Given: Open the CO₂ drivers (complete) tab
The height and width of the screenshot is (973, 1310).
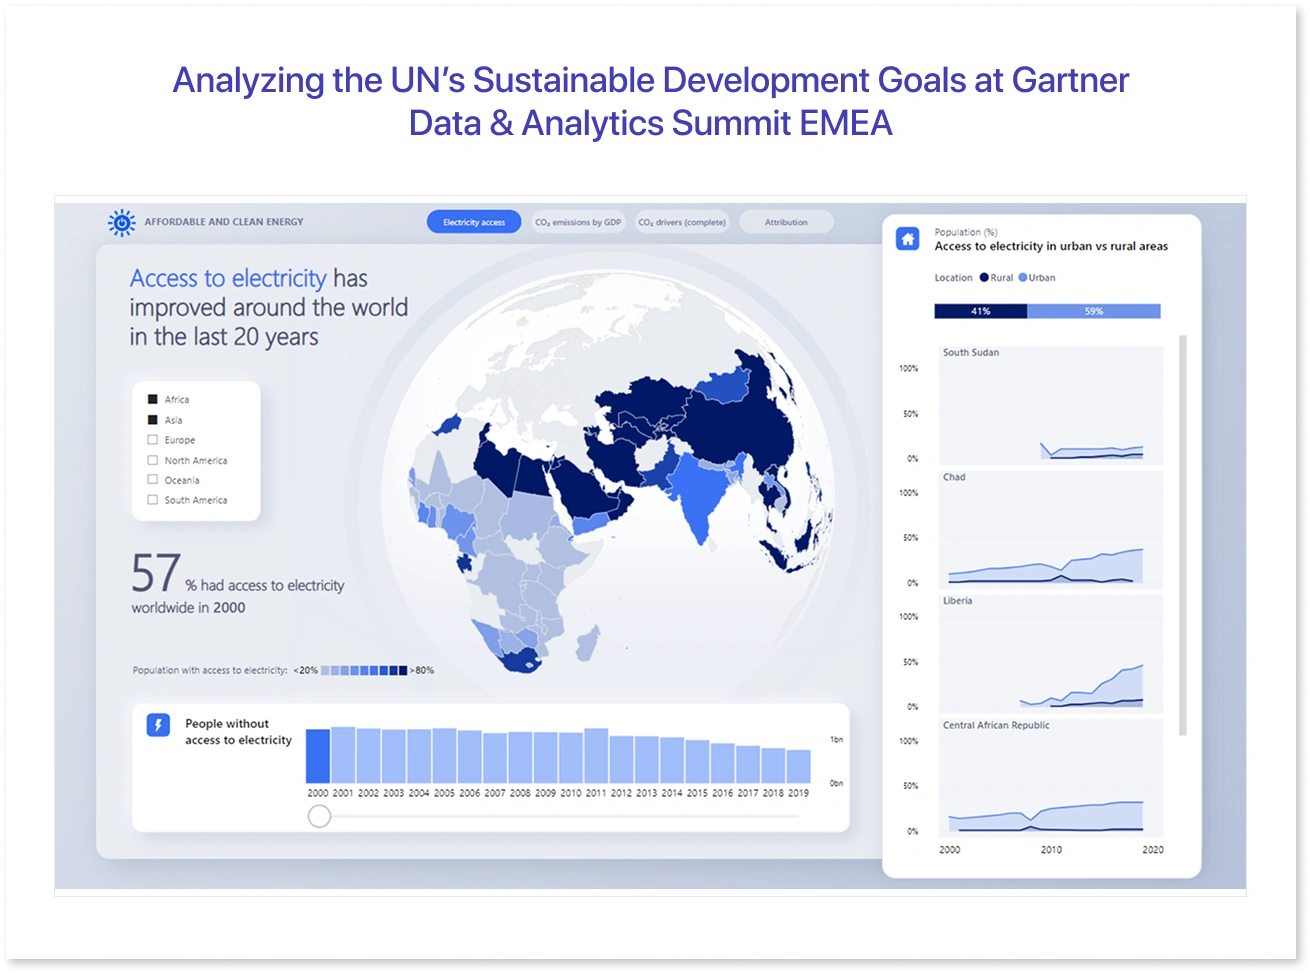Looking at the screenshot, I should point(682,222).
